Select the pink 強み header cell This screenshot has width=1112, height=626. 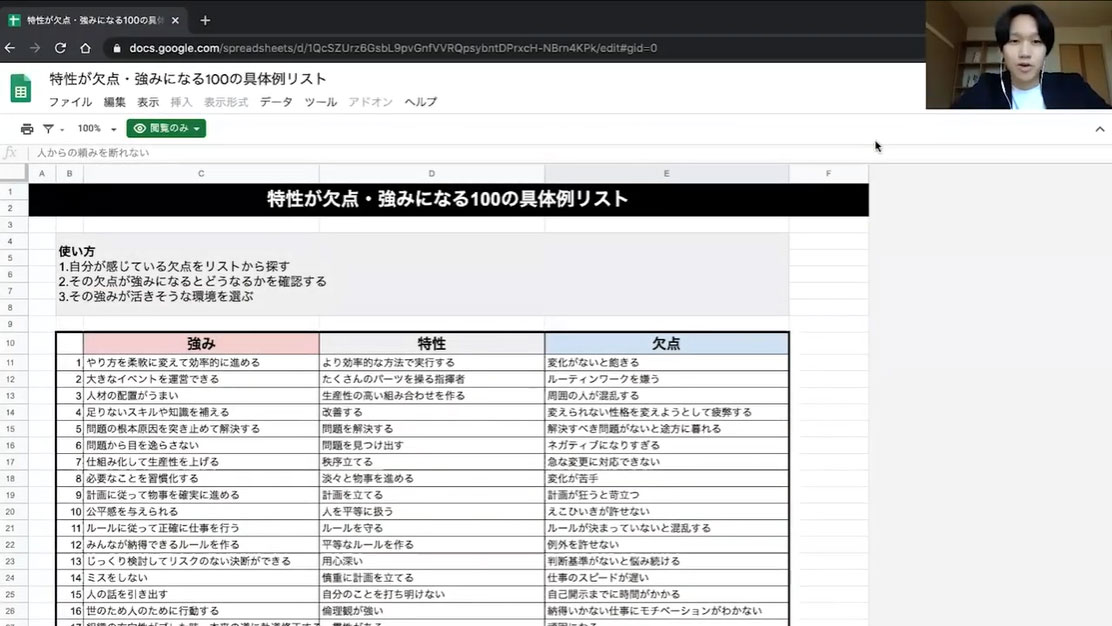pos(201,343)
